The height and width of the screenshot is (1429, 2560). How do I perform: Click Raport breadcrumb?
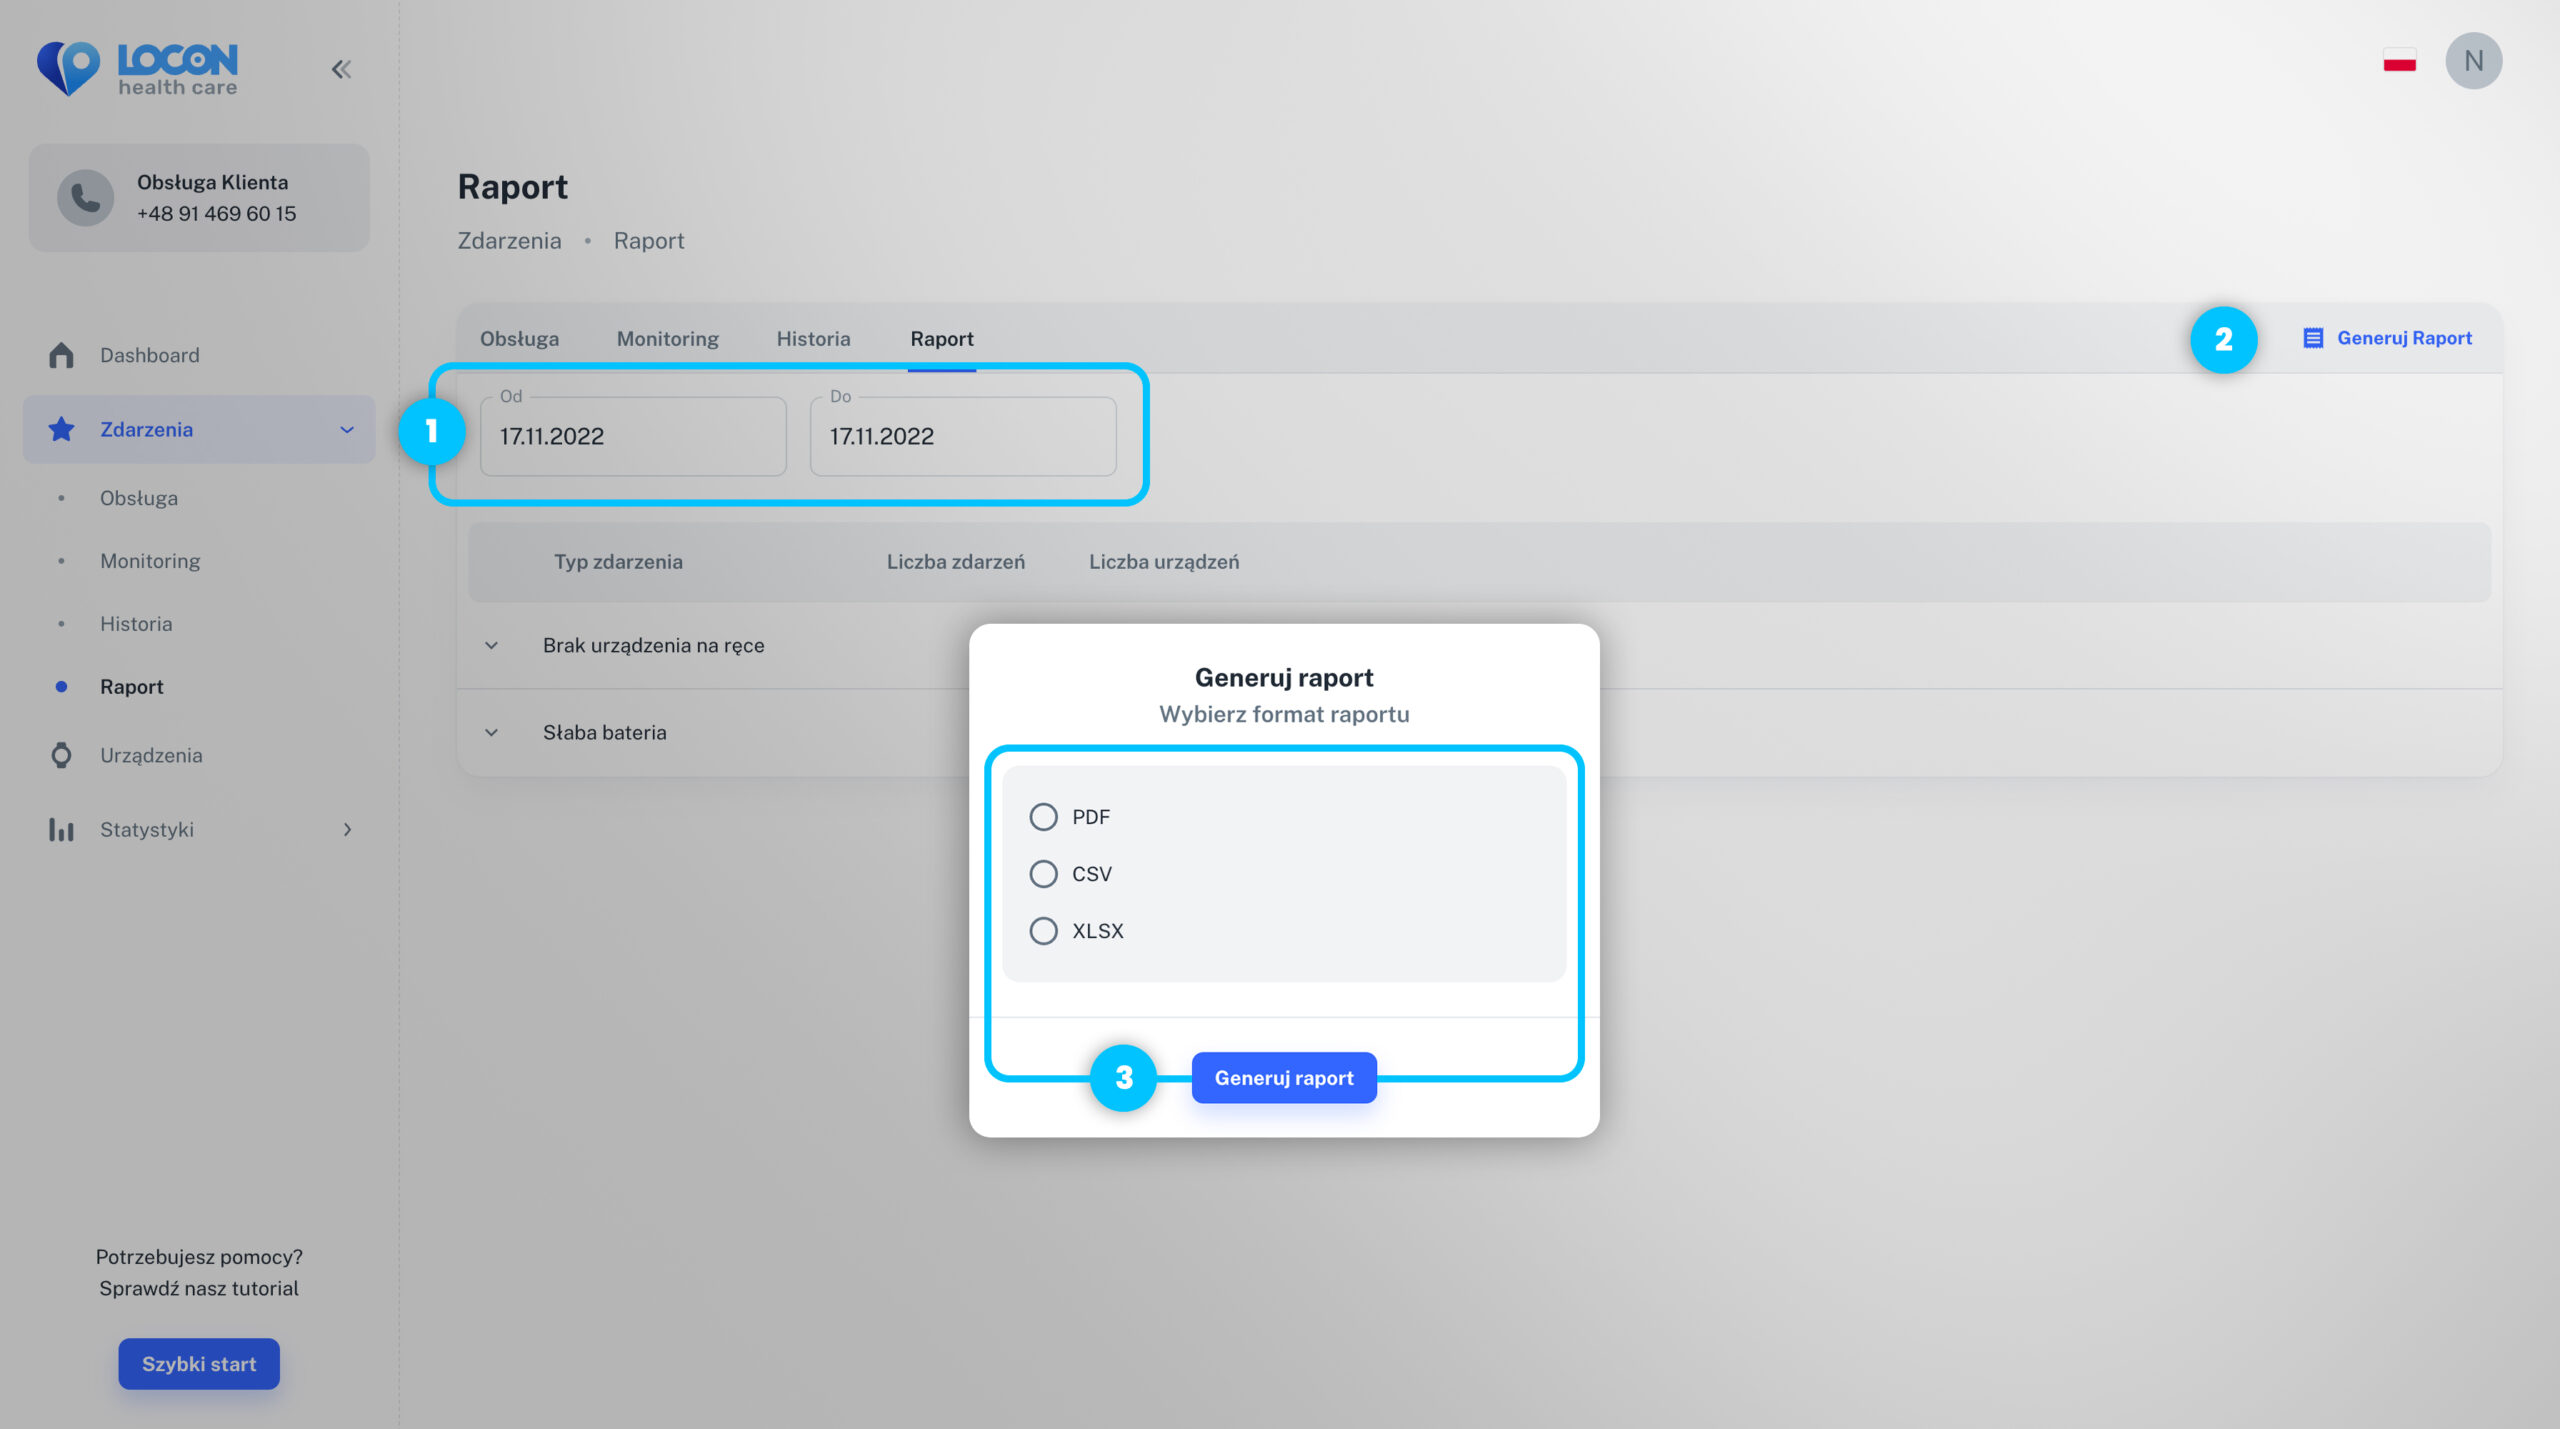pyautogui.click(x=649, y=241)
